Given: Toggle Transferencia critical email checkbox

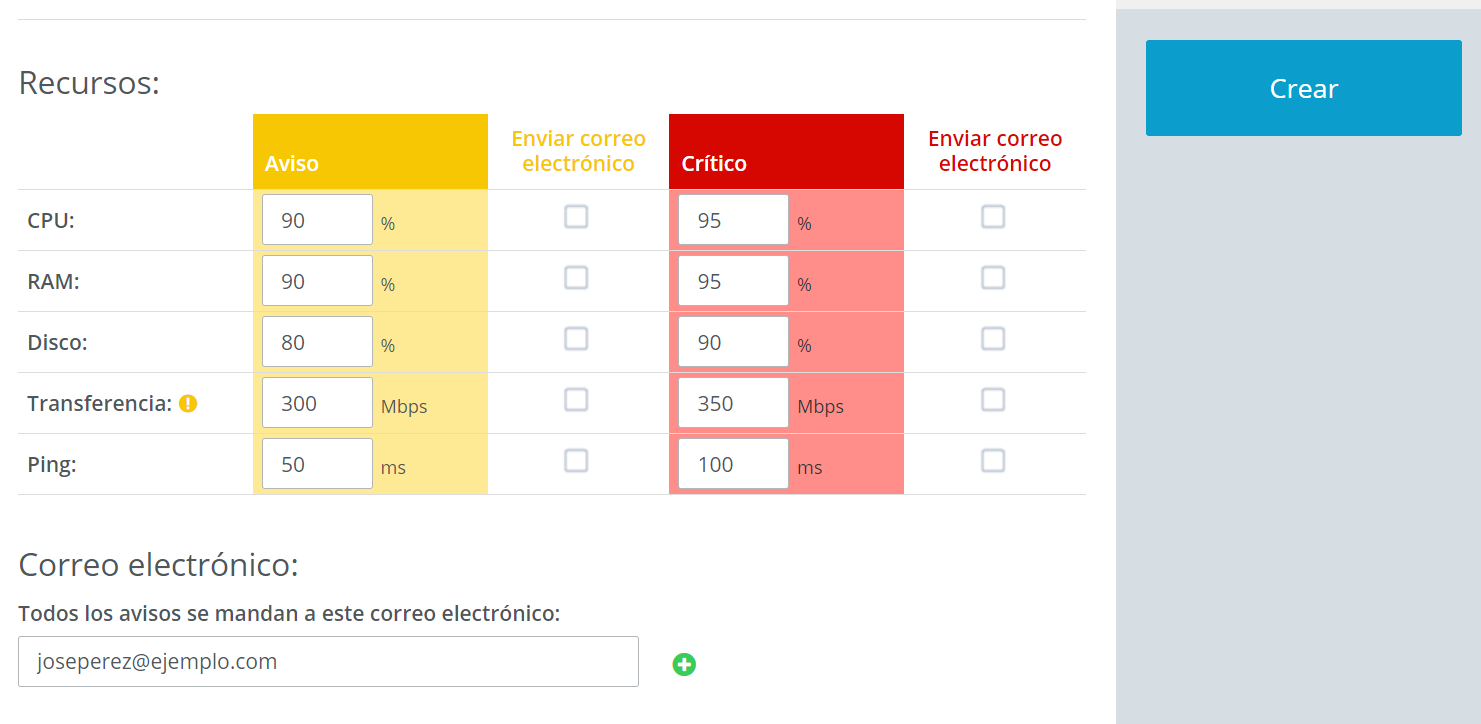Looking at the screenshot, I should pos(993,400).
